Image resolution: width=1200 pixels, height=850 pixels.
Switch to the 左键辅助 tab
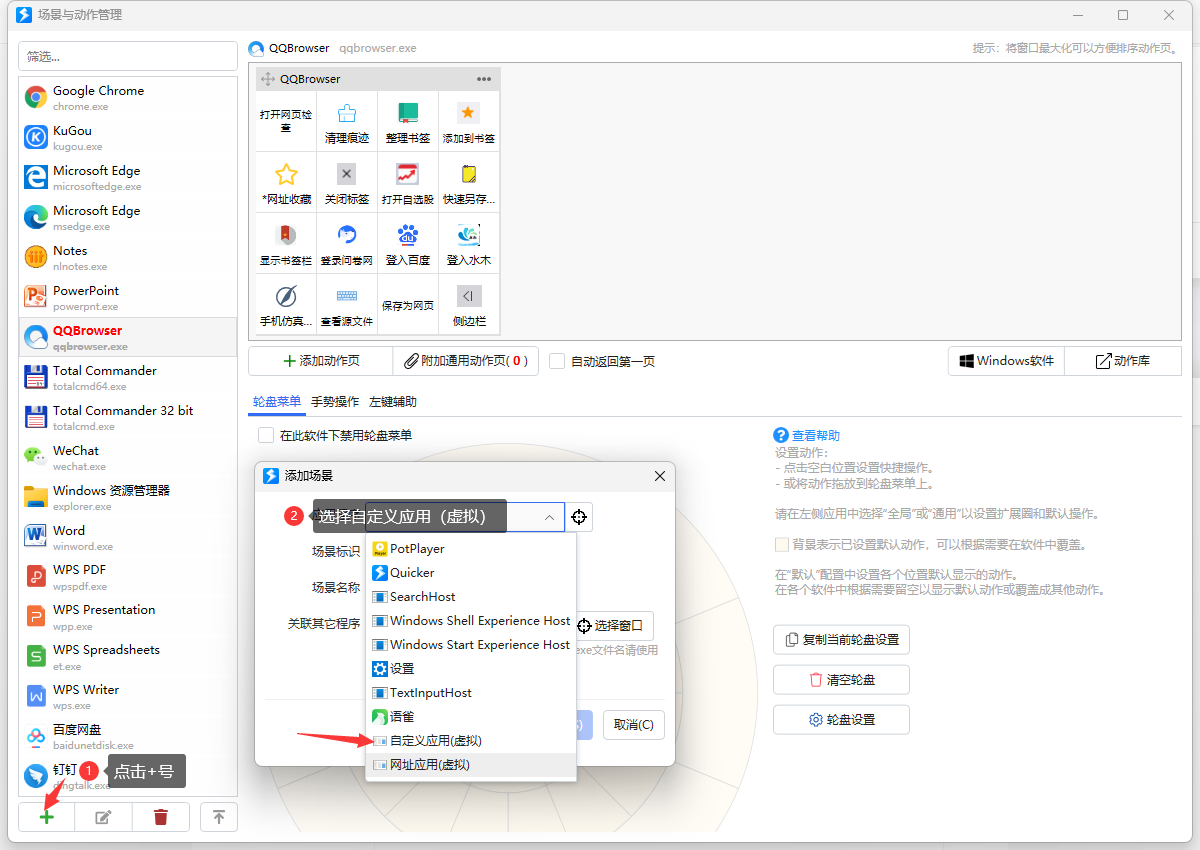tap(393, 401)
